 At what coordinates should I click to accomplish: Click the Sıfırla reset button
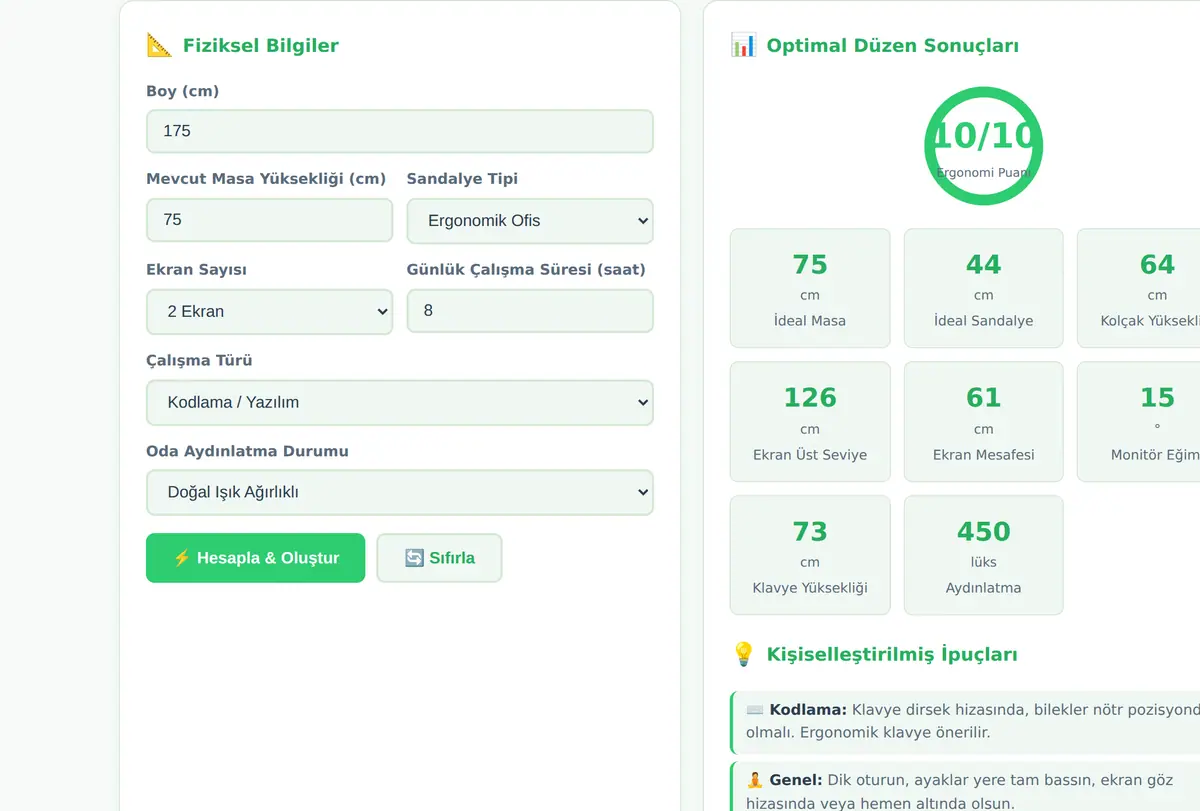[x=439, y=558]
